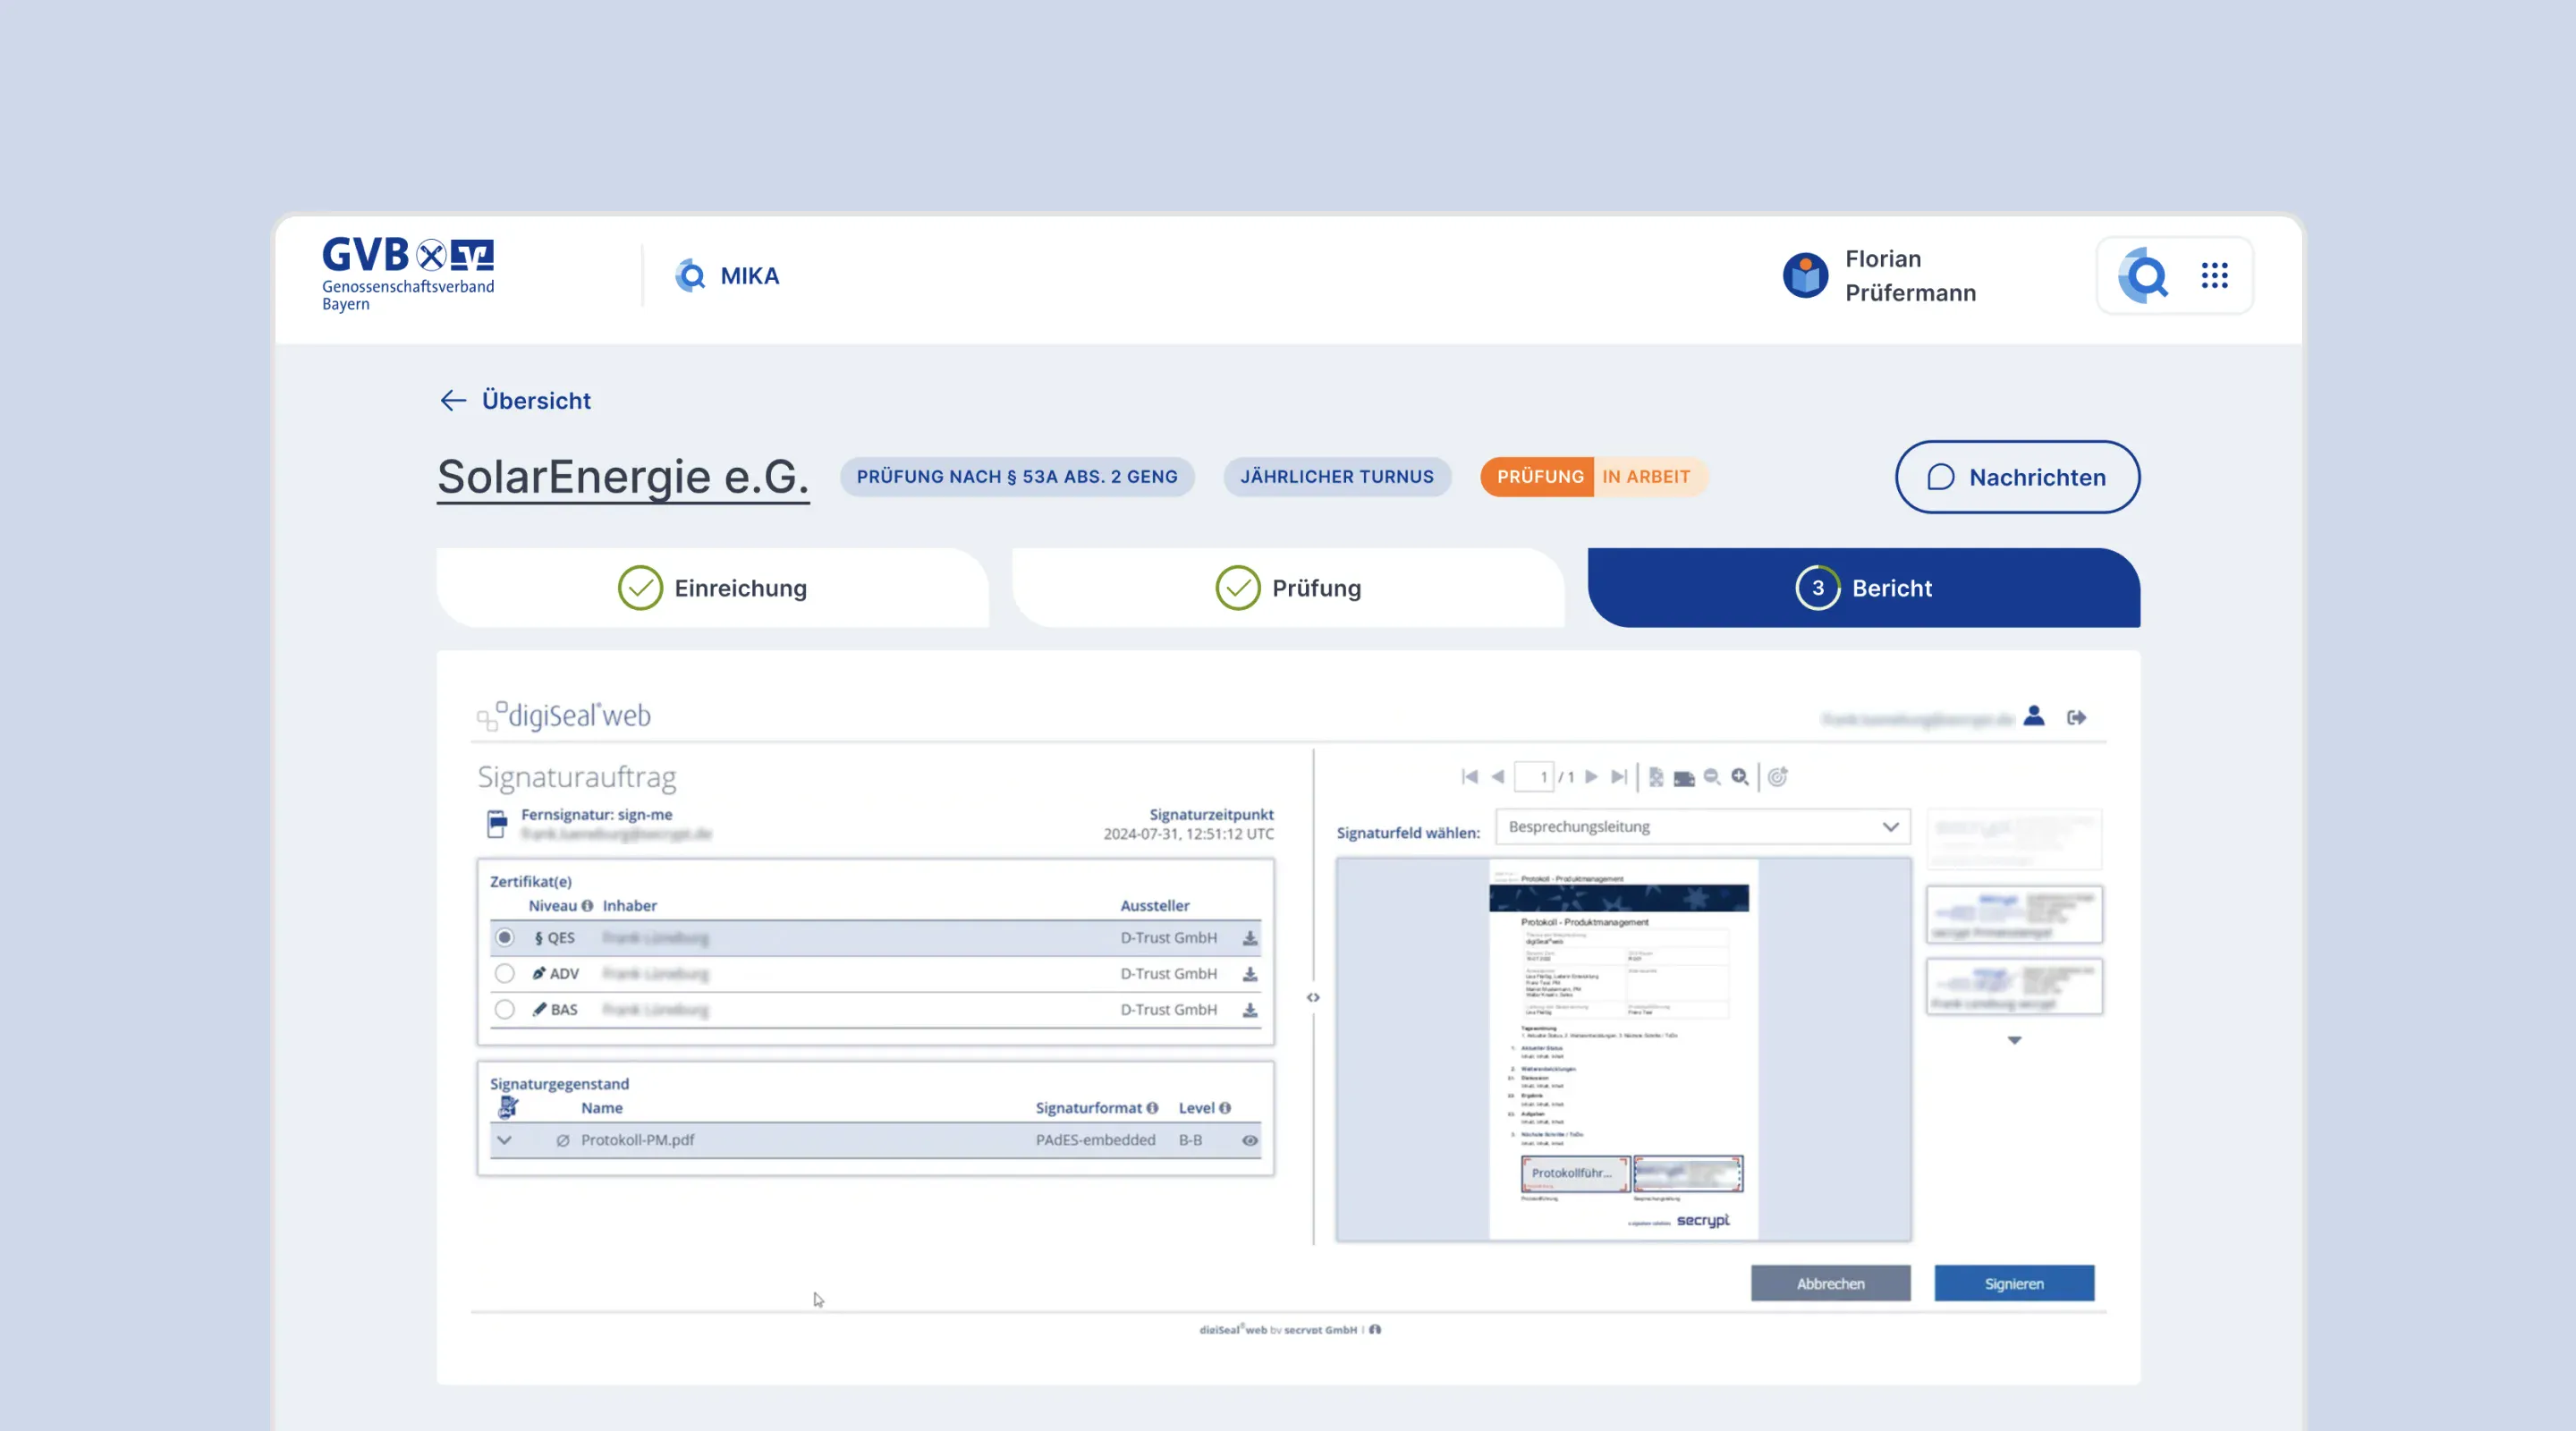
Task: Click the digiSeal user account icon
Action: point(2034,716)
